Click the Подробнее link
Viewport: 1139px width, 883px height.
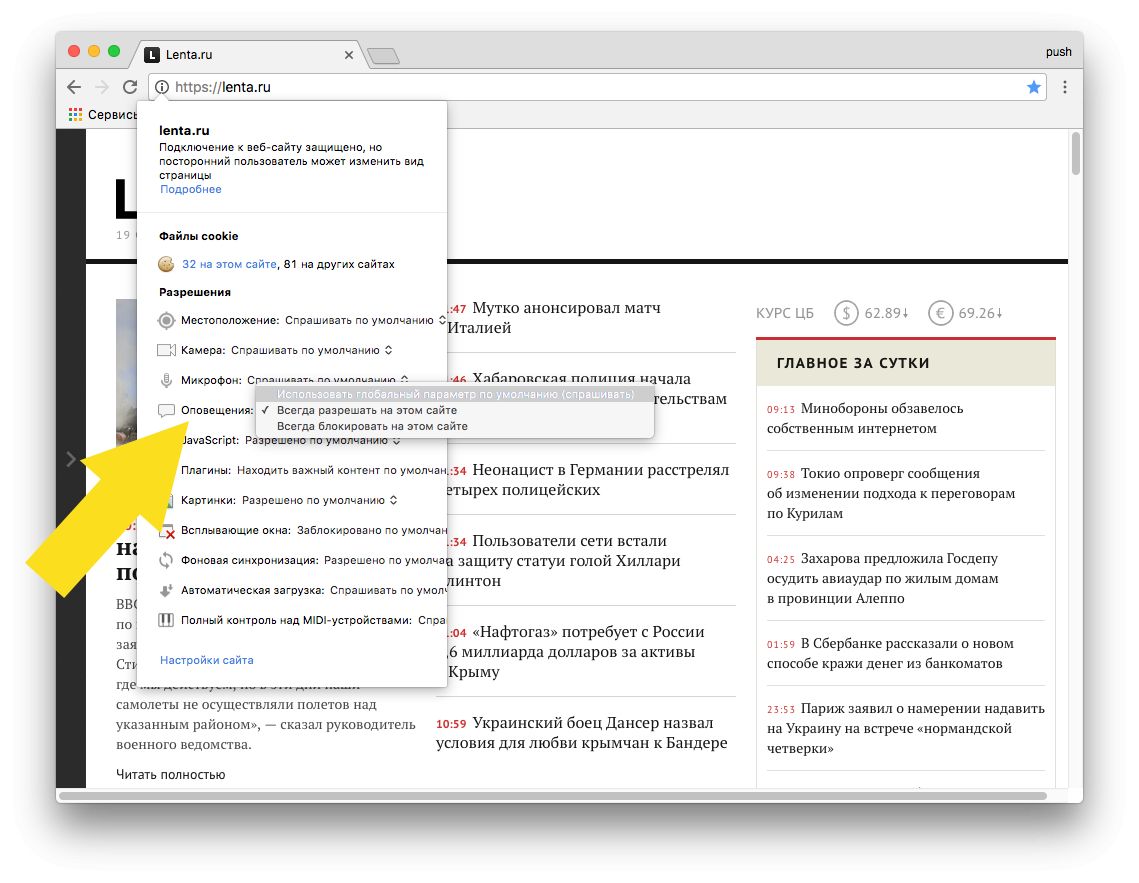pyautogui.click(x=190, y=190)
